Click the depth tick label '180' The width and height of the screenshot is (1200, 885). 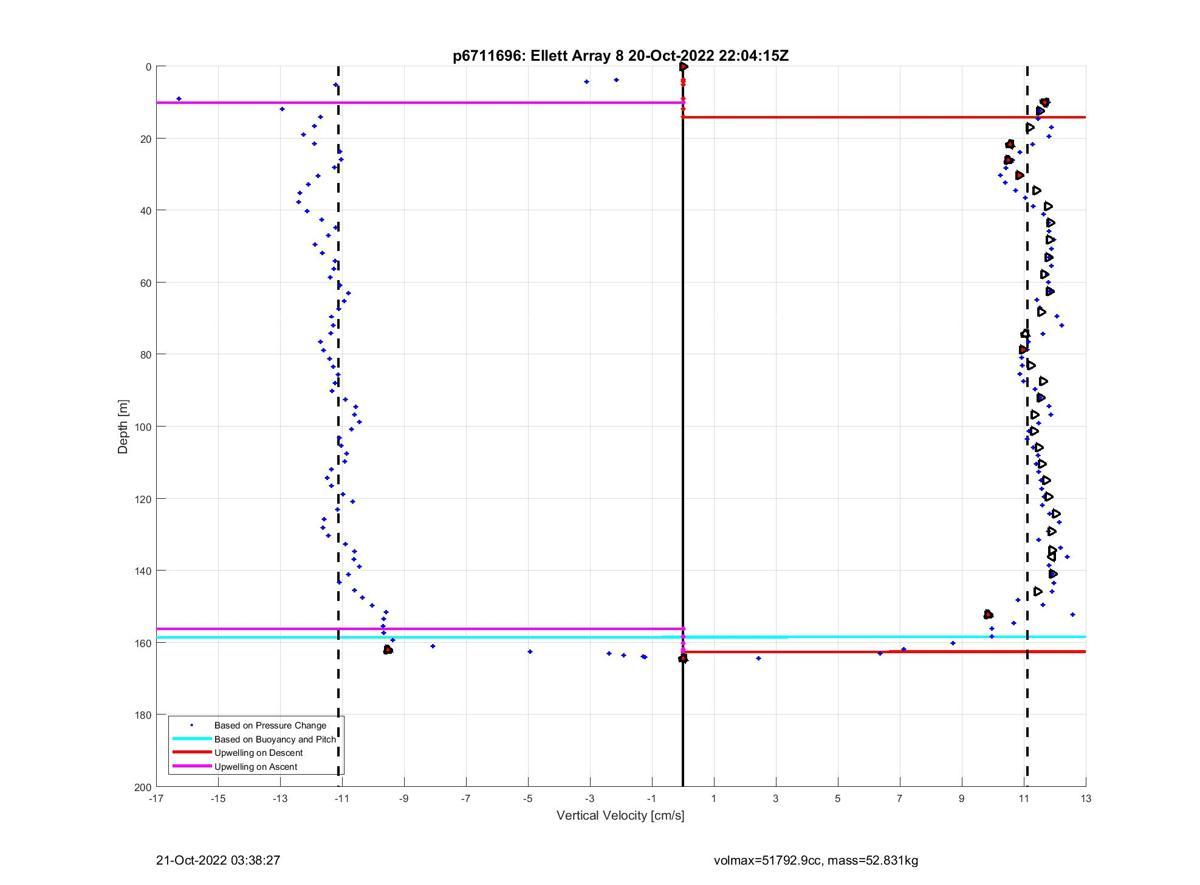tap(142, 715)
